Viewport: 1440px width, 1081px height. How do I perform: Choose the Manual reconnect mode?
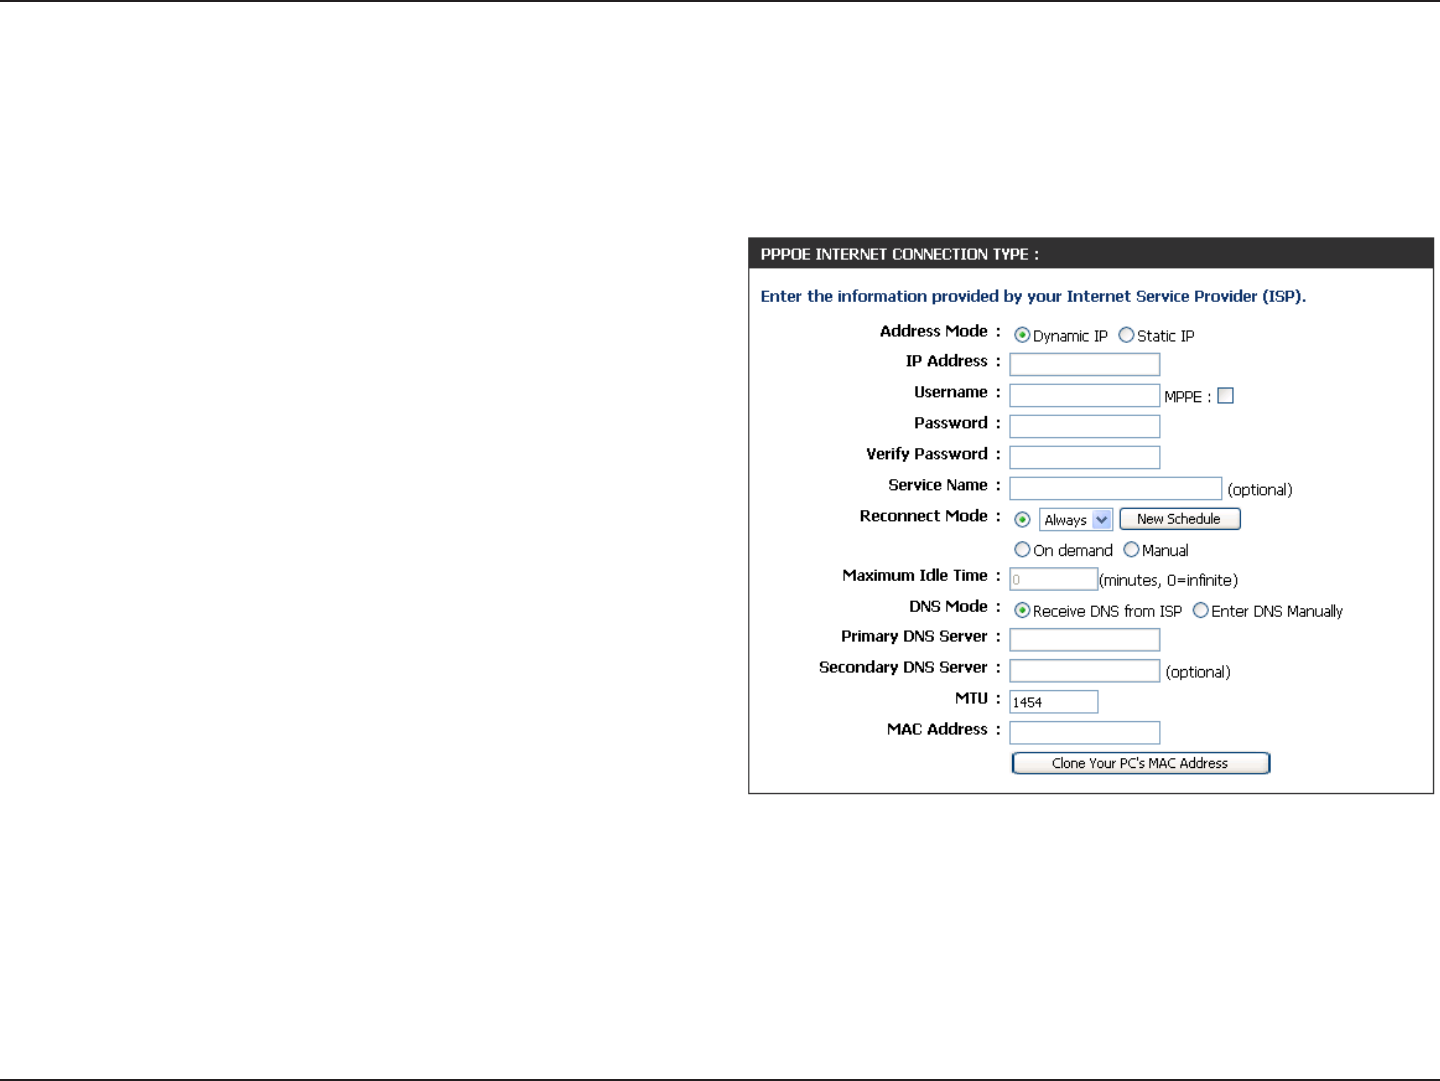[1131, 550]
